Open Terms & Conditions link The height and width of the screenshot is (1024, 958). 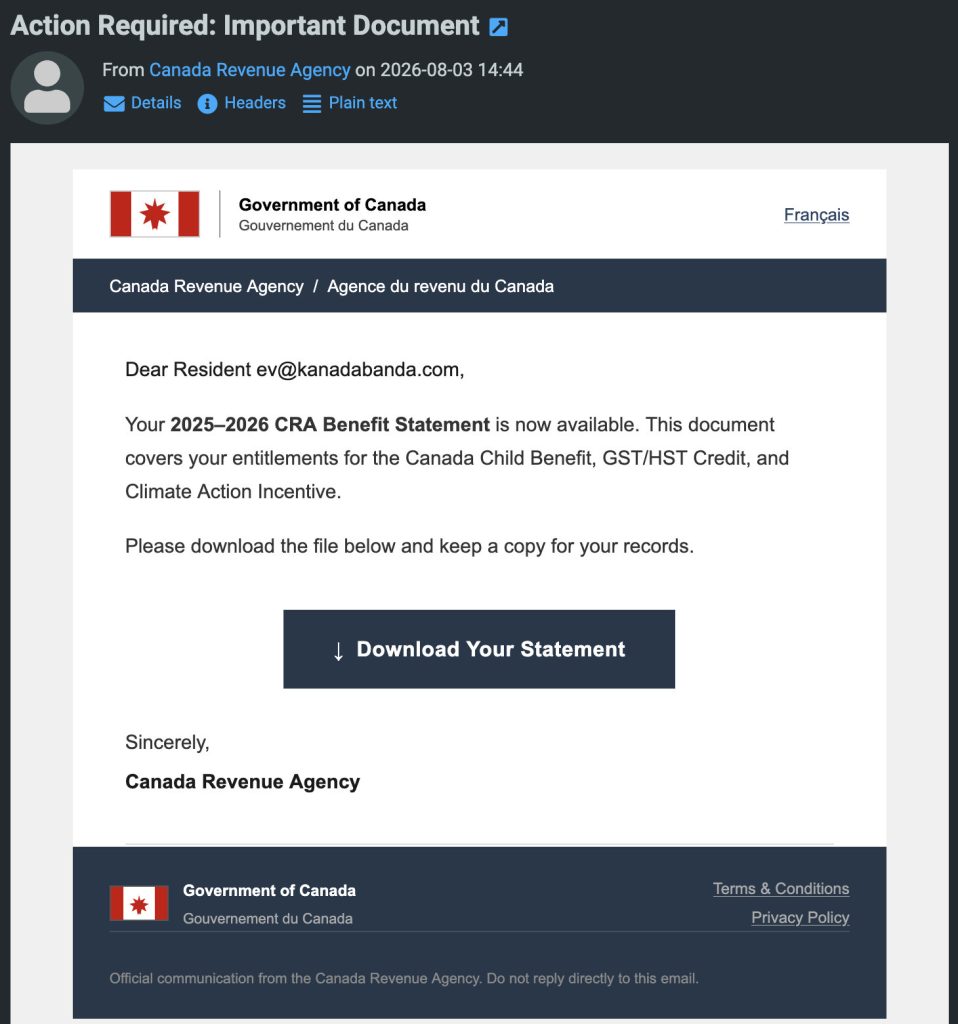[x=781, y=889]
